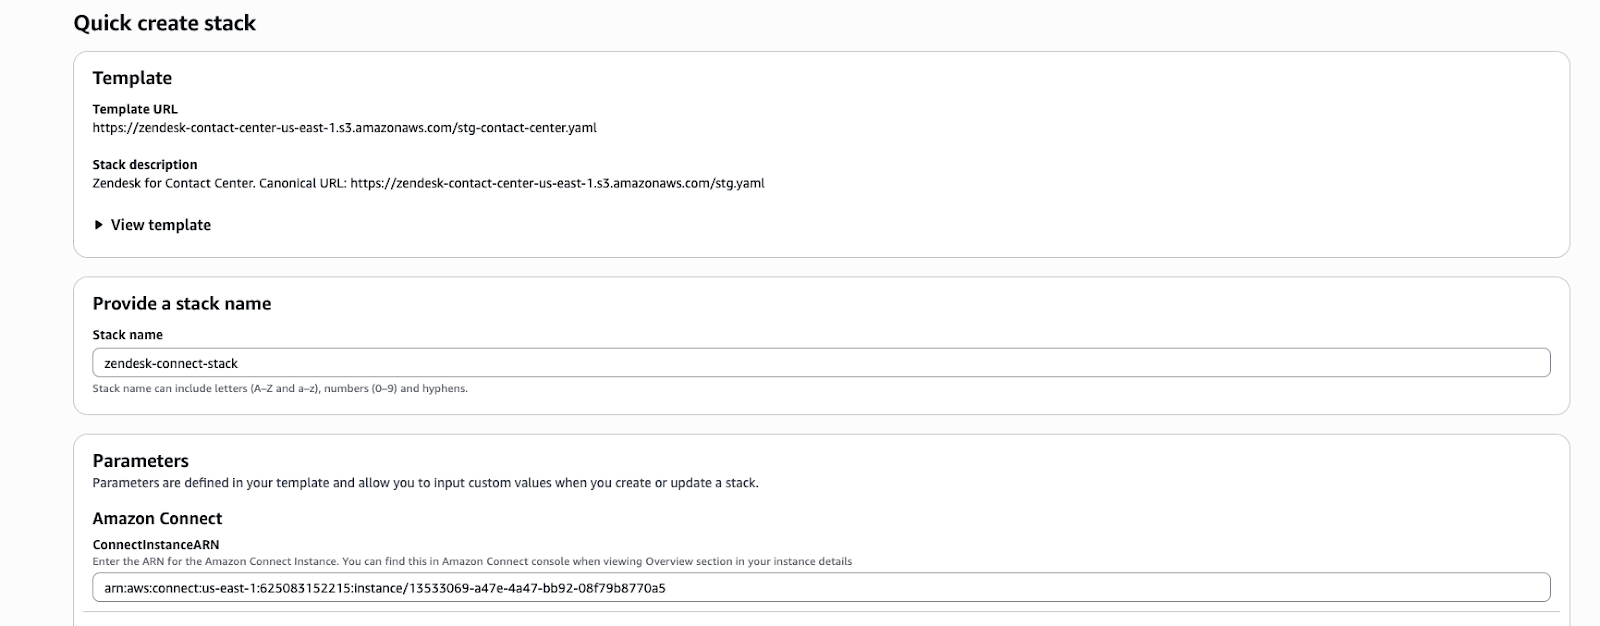Screen dimensions: 1600x626
Task: Click the Stack description label
Action: click(145, 165)
